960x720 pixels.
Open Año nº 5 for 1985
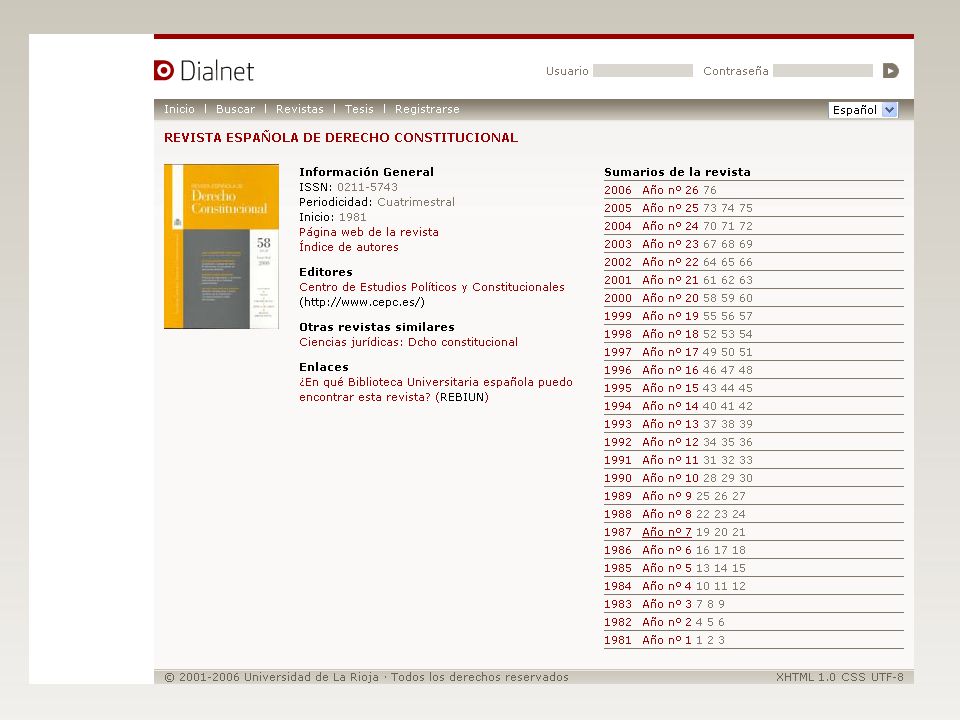[x=667, y=568]
